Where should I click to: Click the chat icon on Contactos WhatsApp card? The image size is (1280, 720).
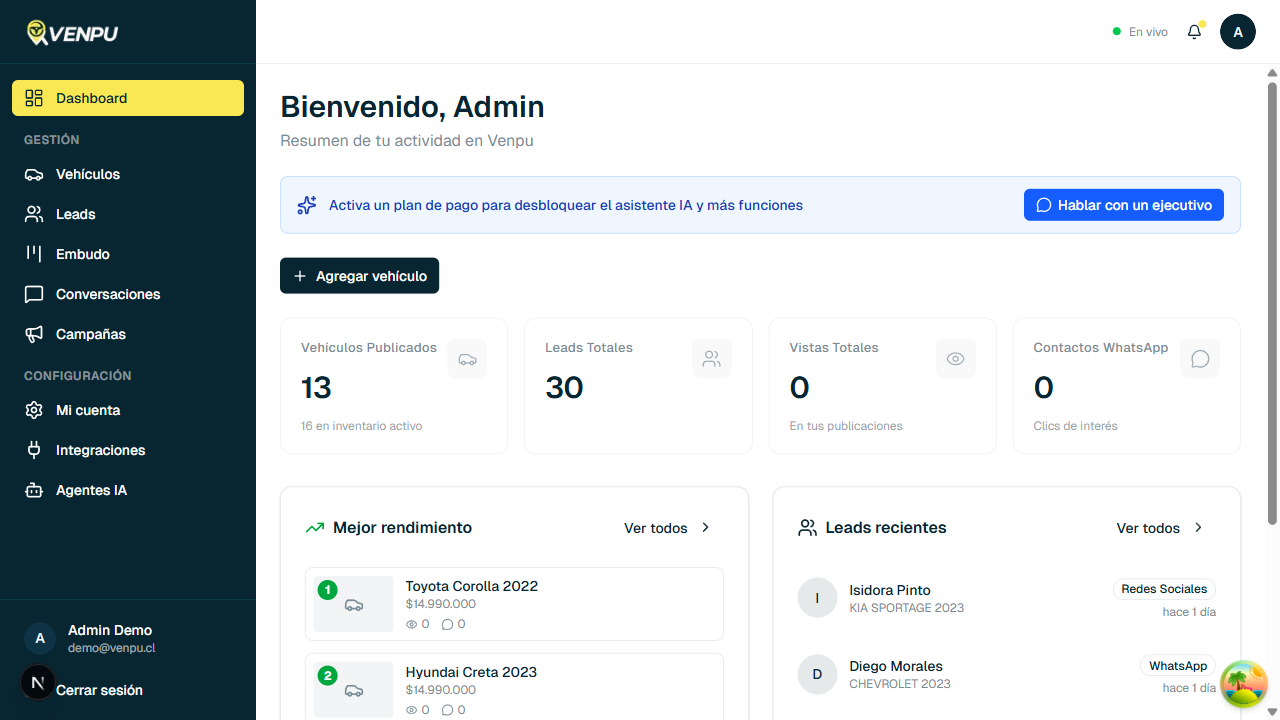pyautogui.click(x=1199, y=358)
